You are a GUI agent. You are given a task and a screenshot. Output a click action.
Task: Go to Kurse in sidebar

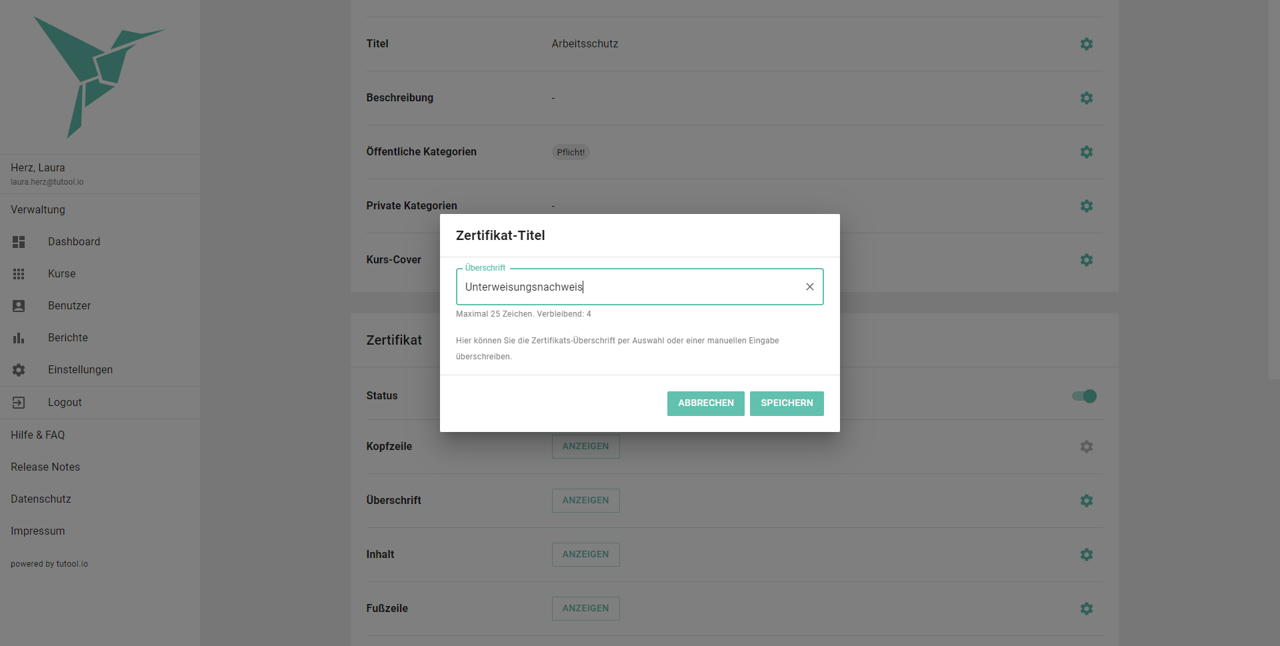(61, 274)
